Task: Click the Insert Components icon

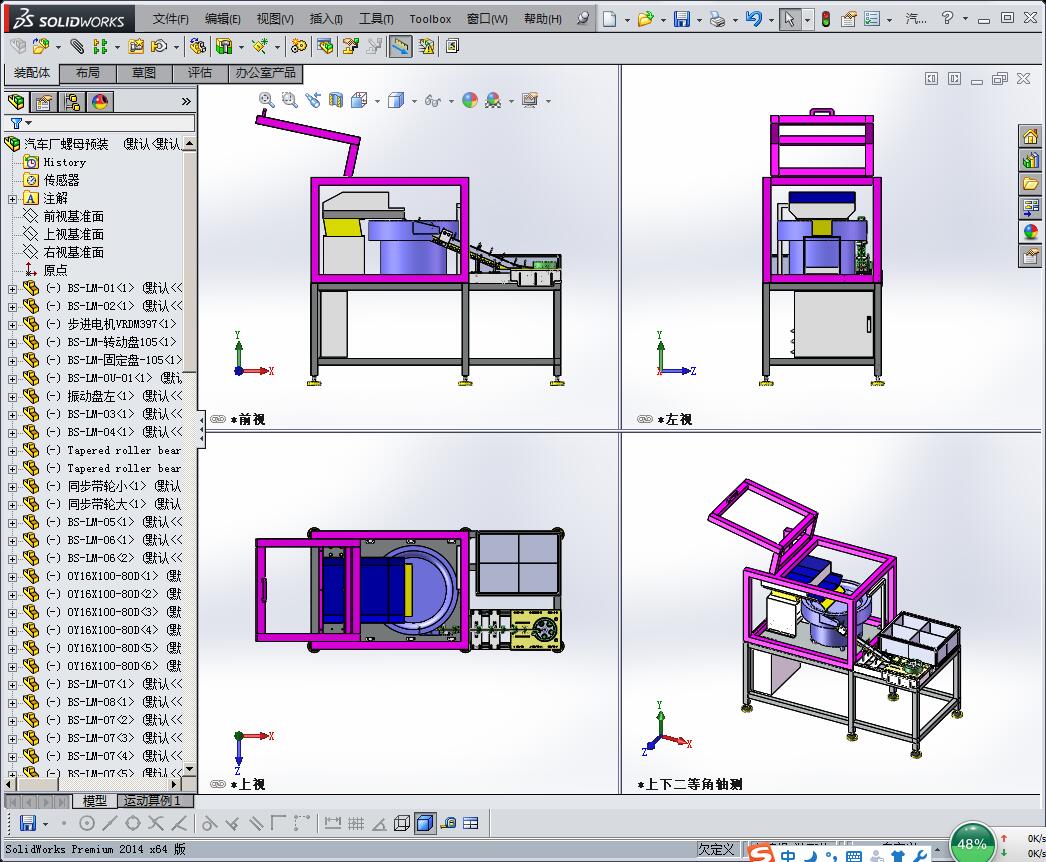Action: coord(40,46)
